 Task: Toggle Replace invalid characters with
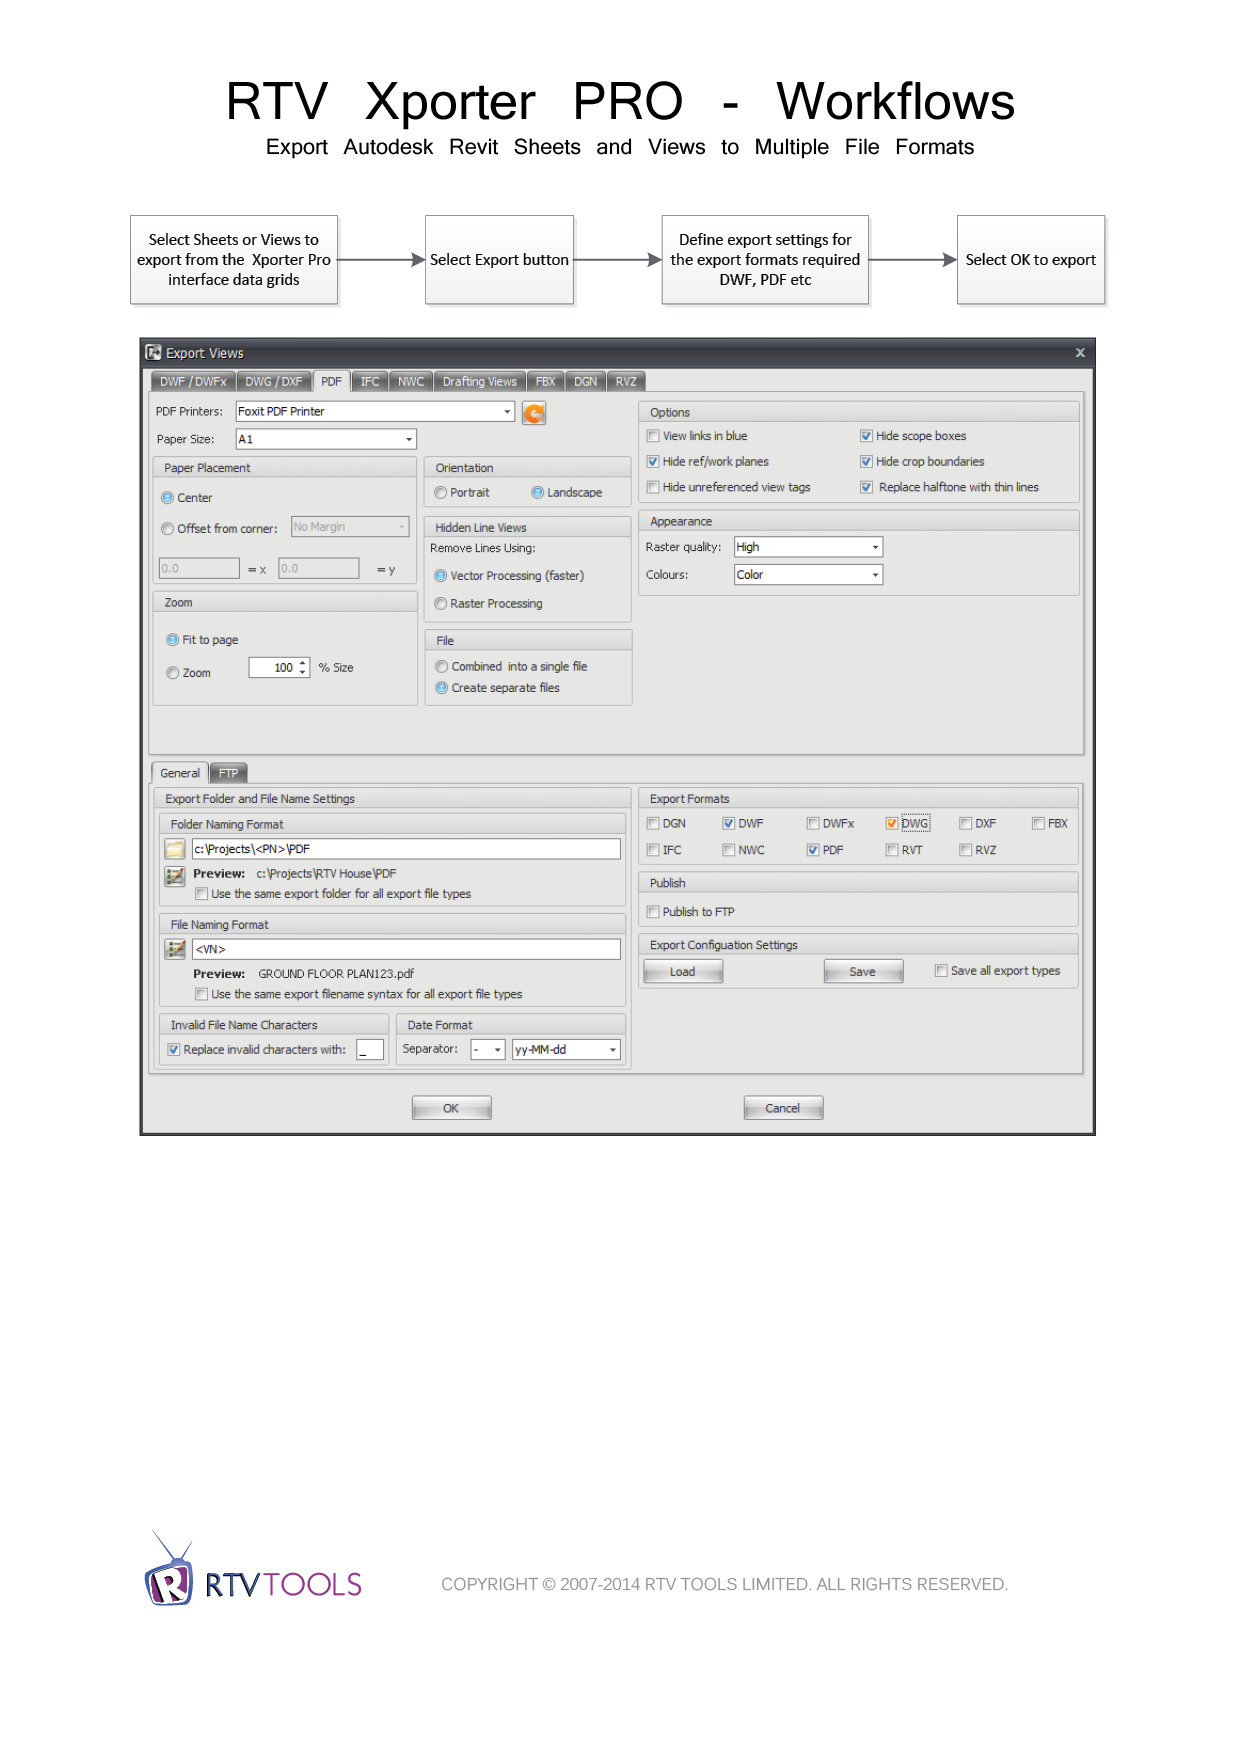[x=174, y=1050]
